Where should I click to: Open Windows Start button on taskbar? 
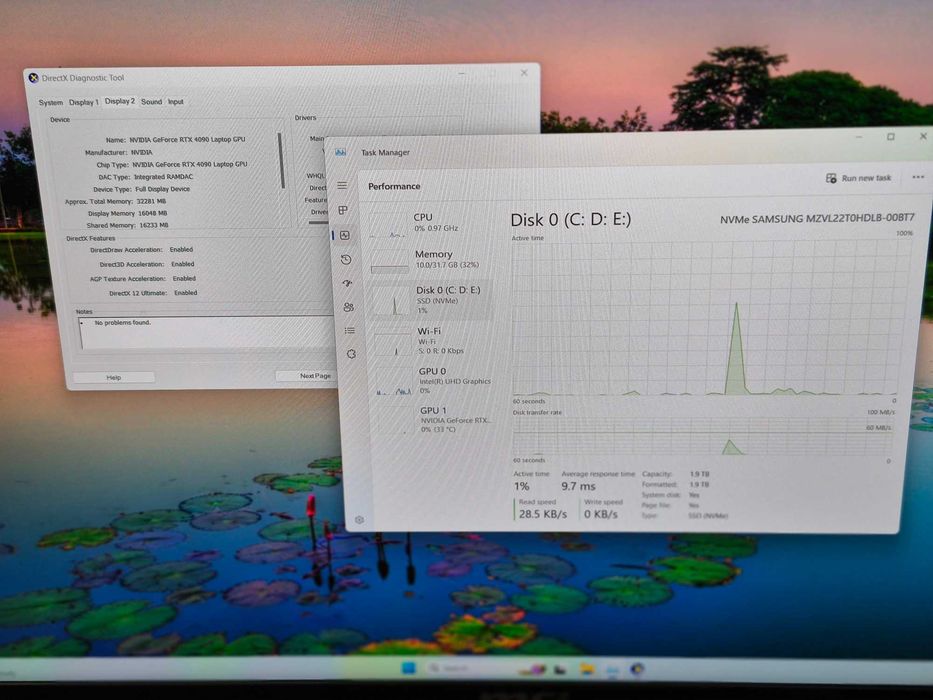pyautogui.click(x=409, y=668)
